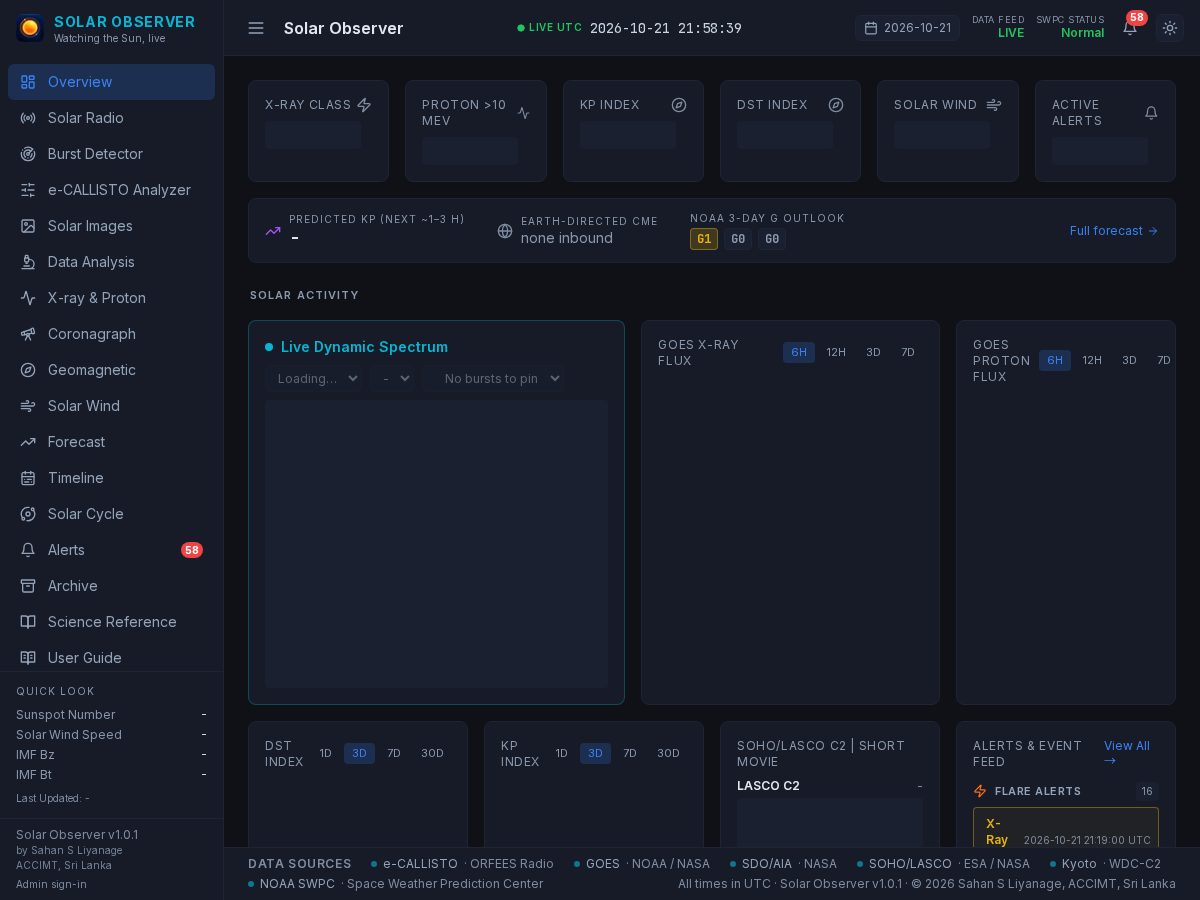Expand the dash dropdown in Live Dynamic Spectrum
The height and width of the screenshot is (900, 1200).
[393, 378]
